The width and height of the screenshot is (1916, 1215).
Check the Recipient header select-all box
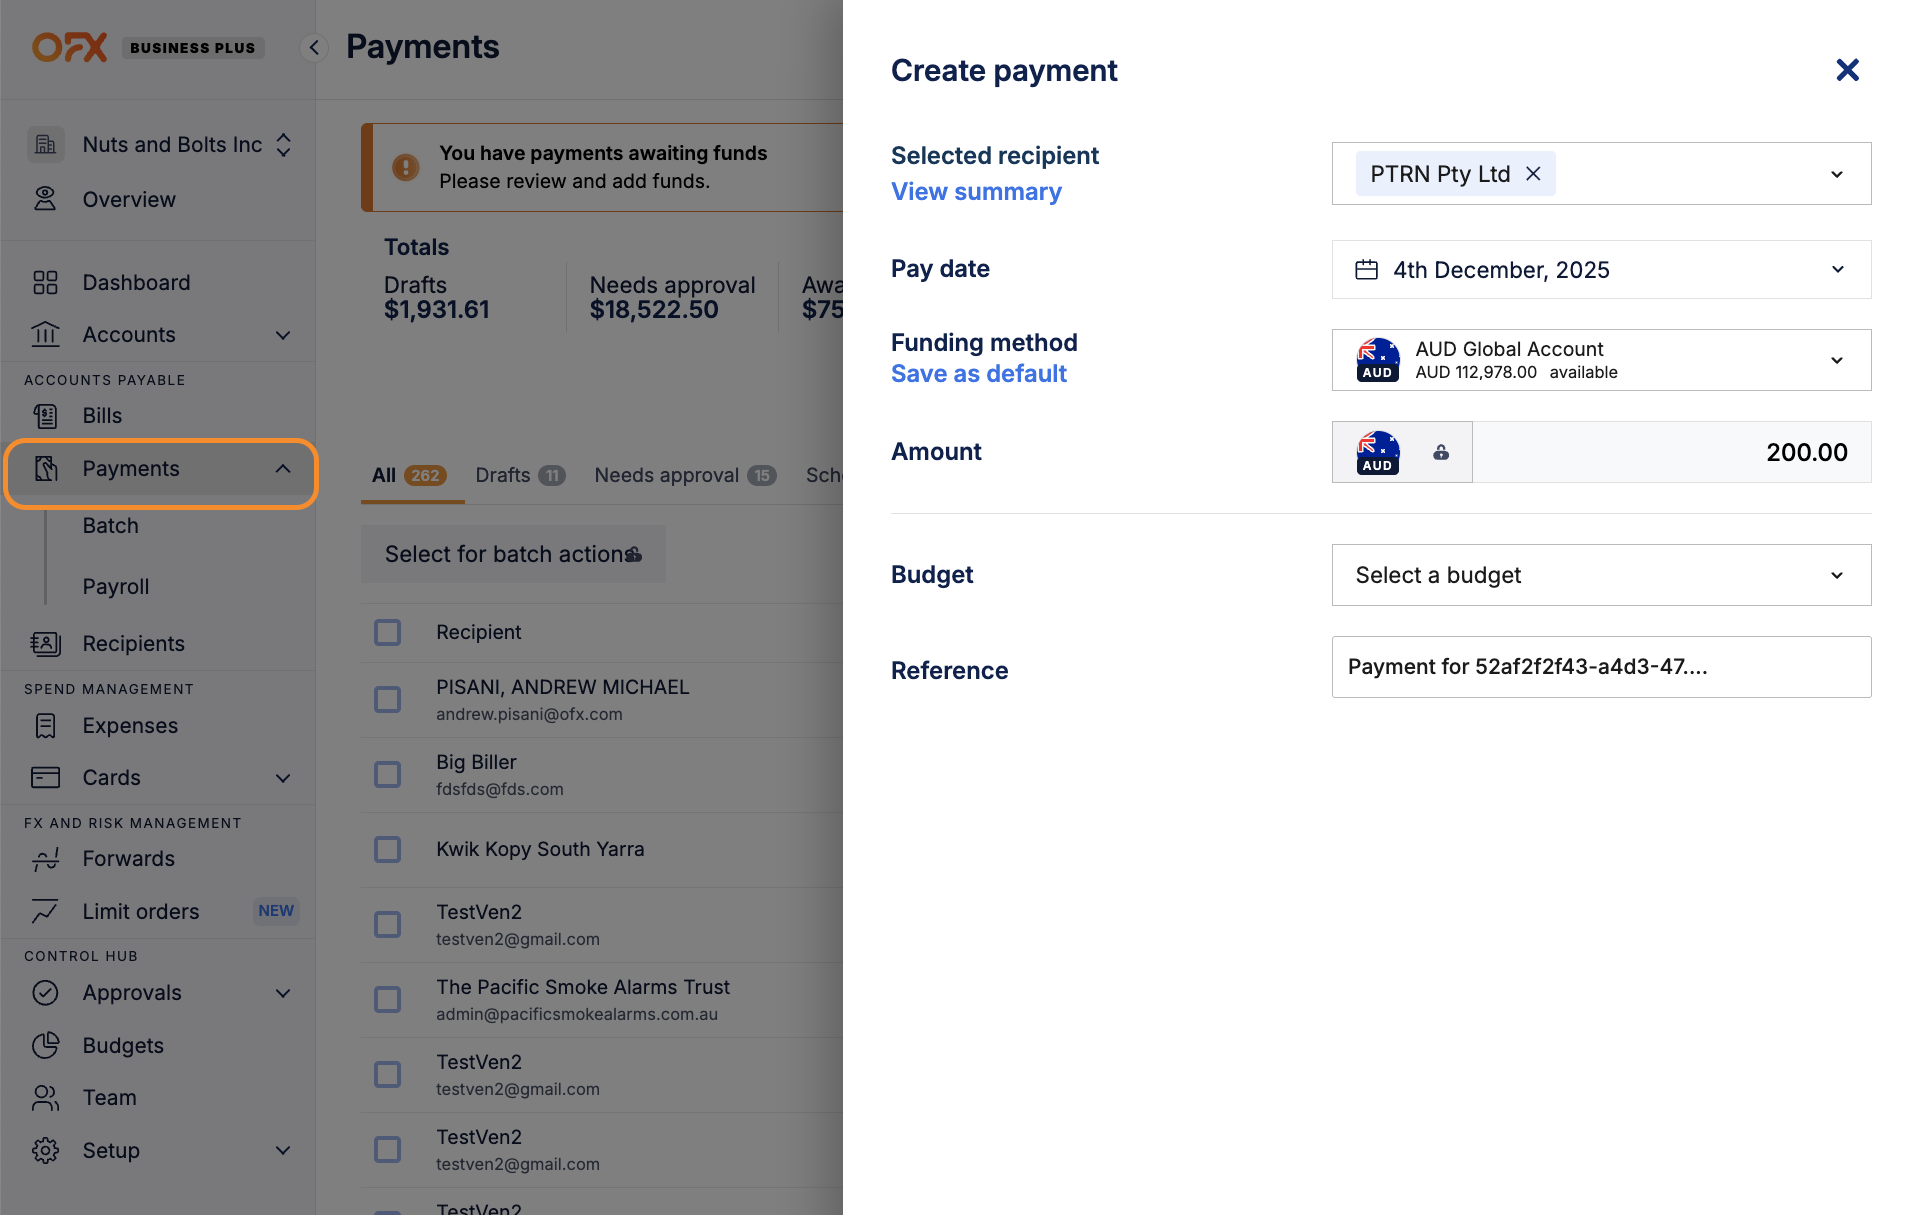click(x=387, y=633)
